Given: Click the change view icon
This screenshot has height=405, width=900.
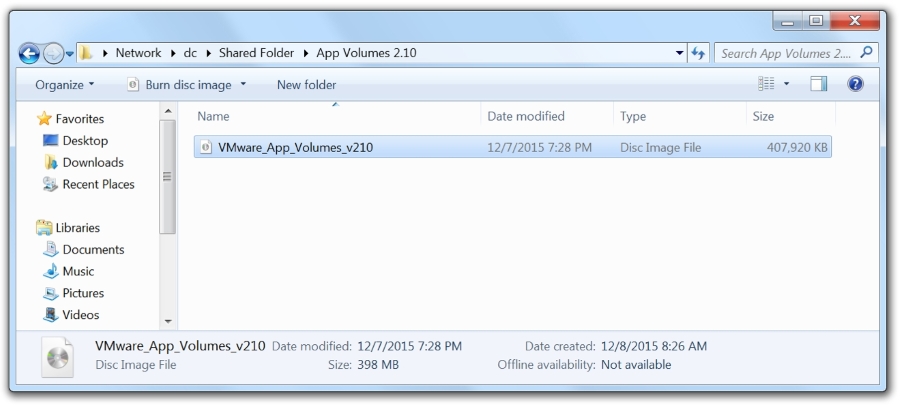Looking at the screenshot, I should pos(766,84).
